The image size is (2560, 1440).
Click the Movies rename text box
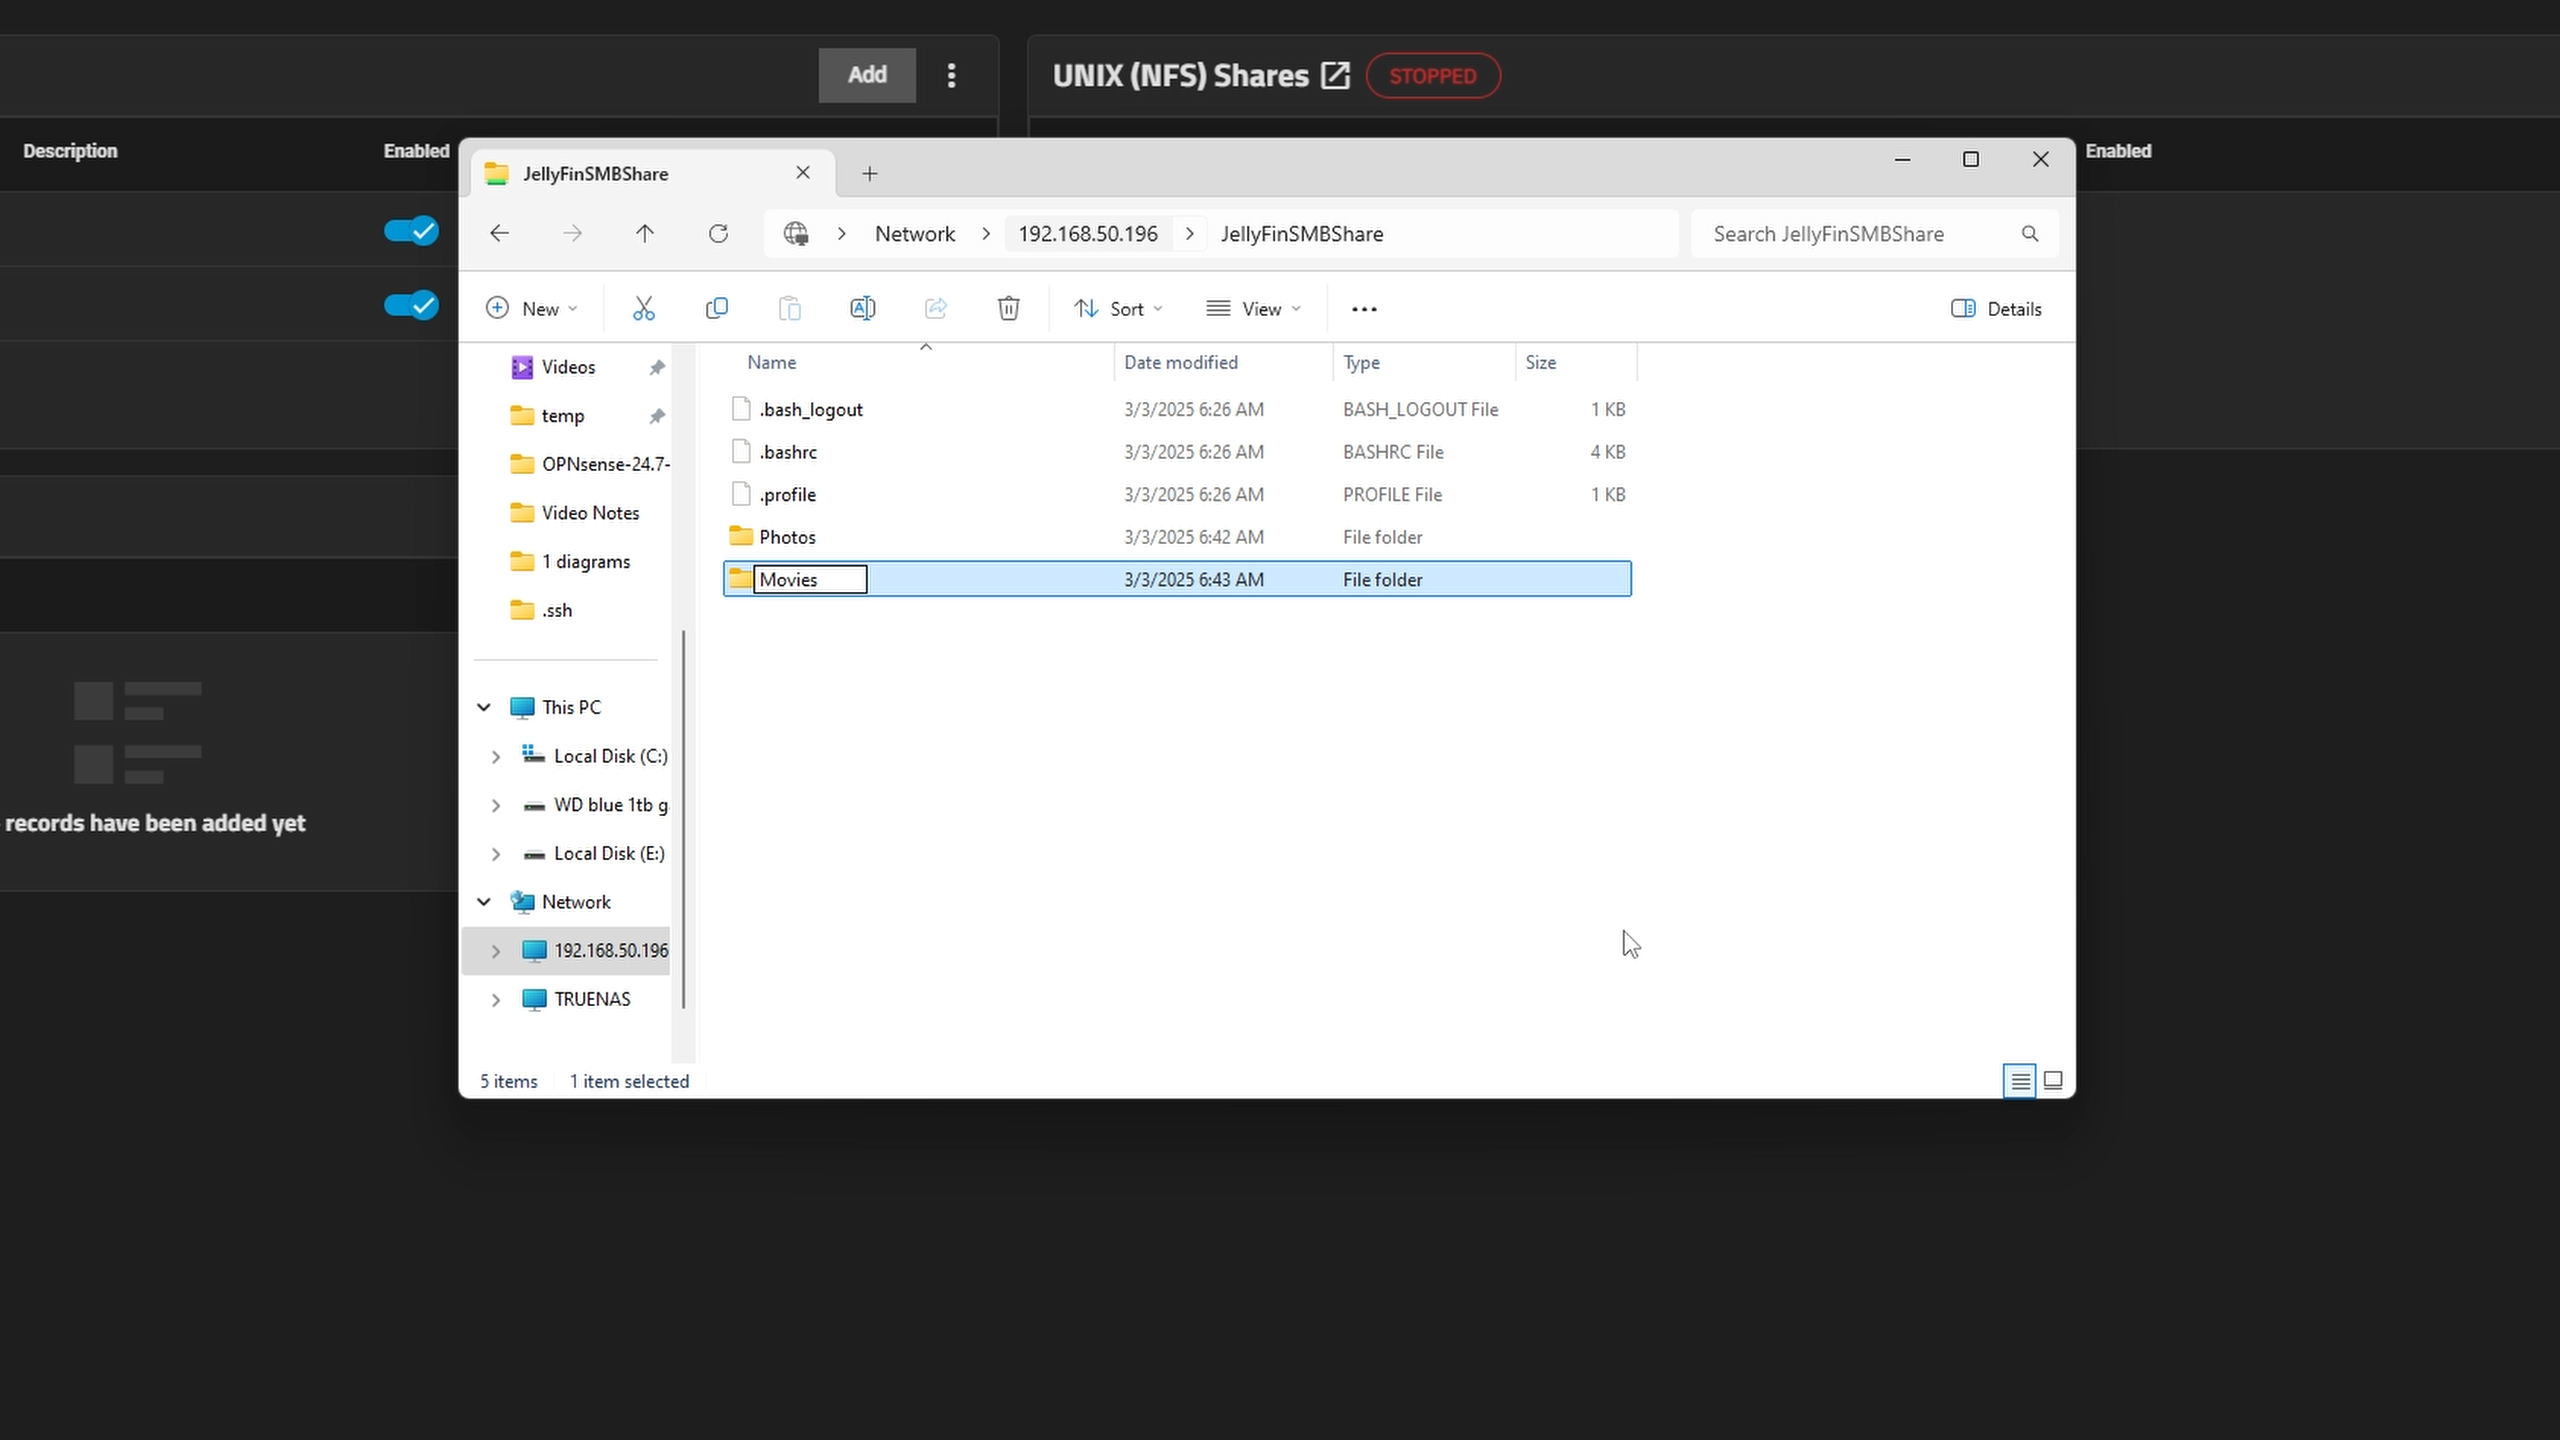810,580
